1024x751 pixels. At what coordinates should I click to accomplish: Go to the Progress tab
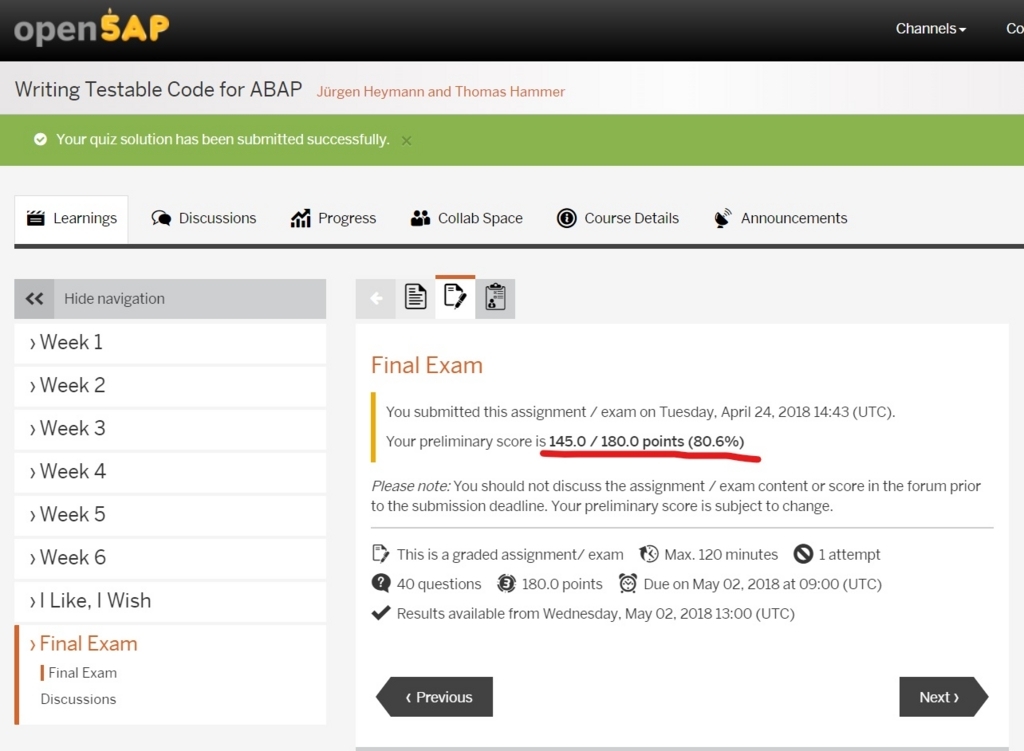(x=333, y=218)
